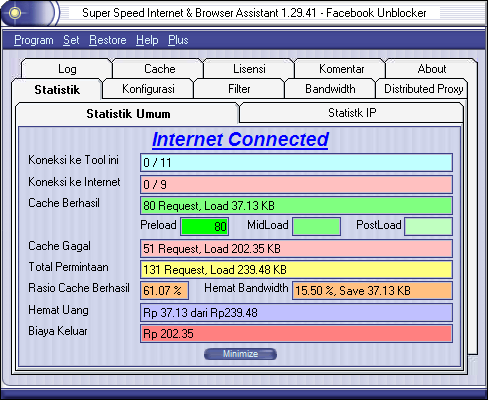This screenshot has width=488, height=400.
Task: Click the Preload green box showing 80
Action: [205, 227]
